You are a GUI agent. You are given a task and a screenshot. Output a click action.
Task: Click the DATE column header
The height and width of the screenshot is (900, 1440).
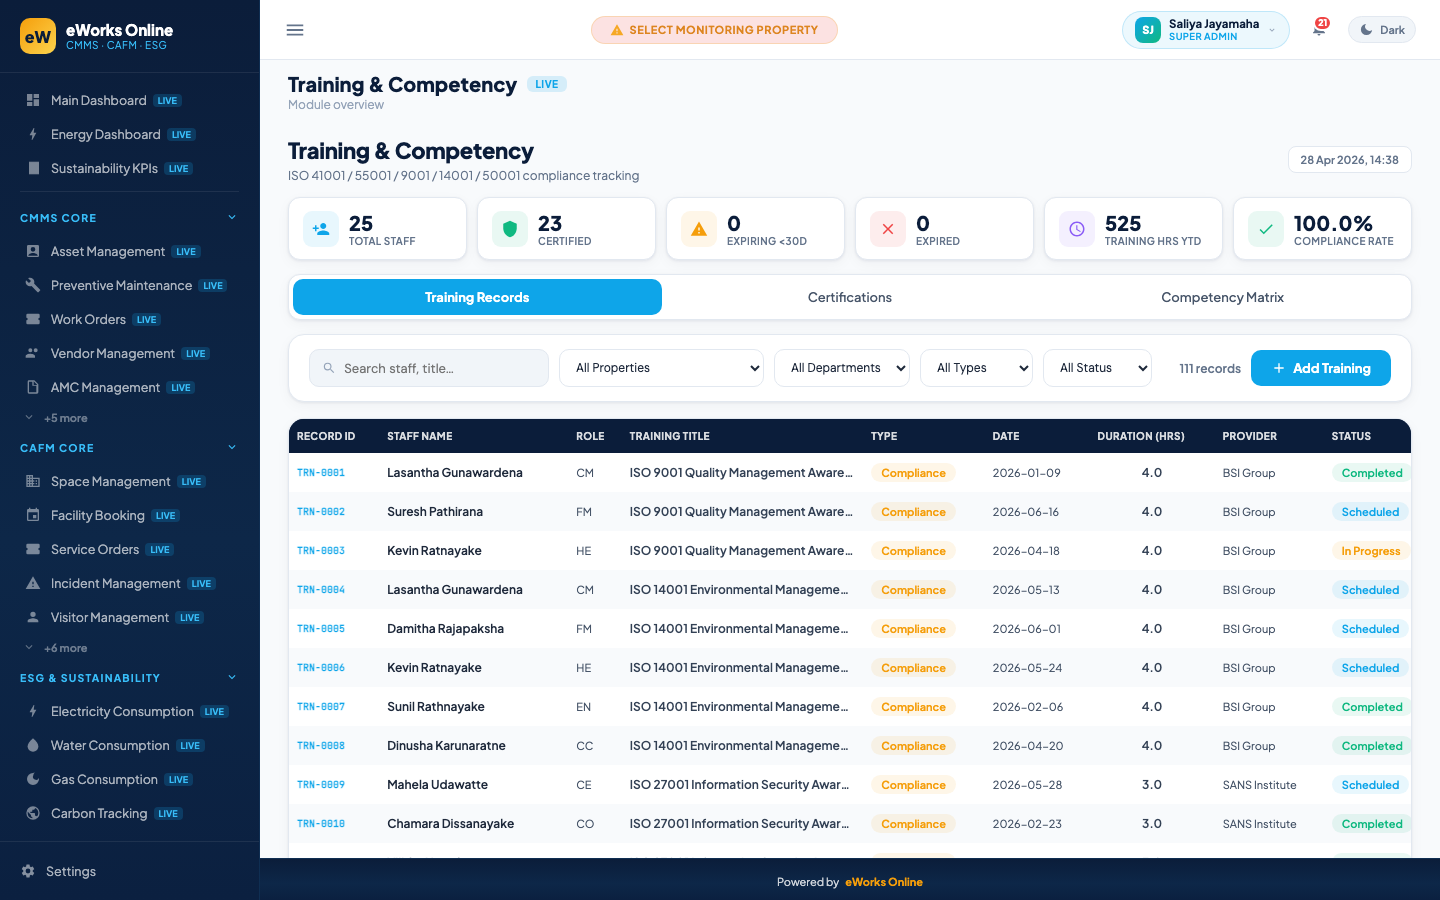[1006, 436]
